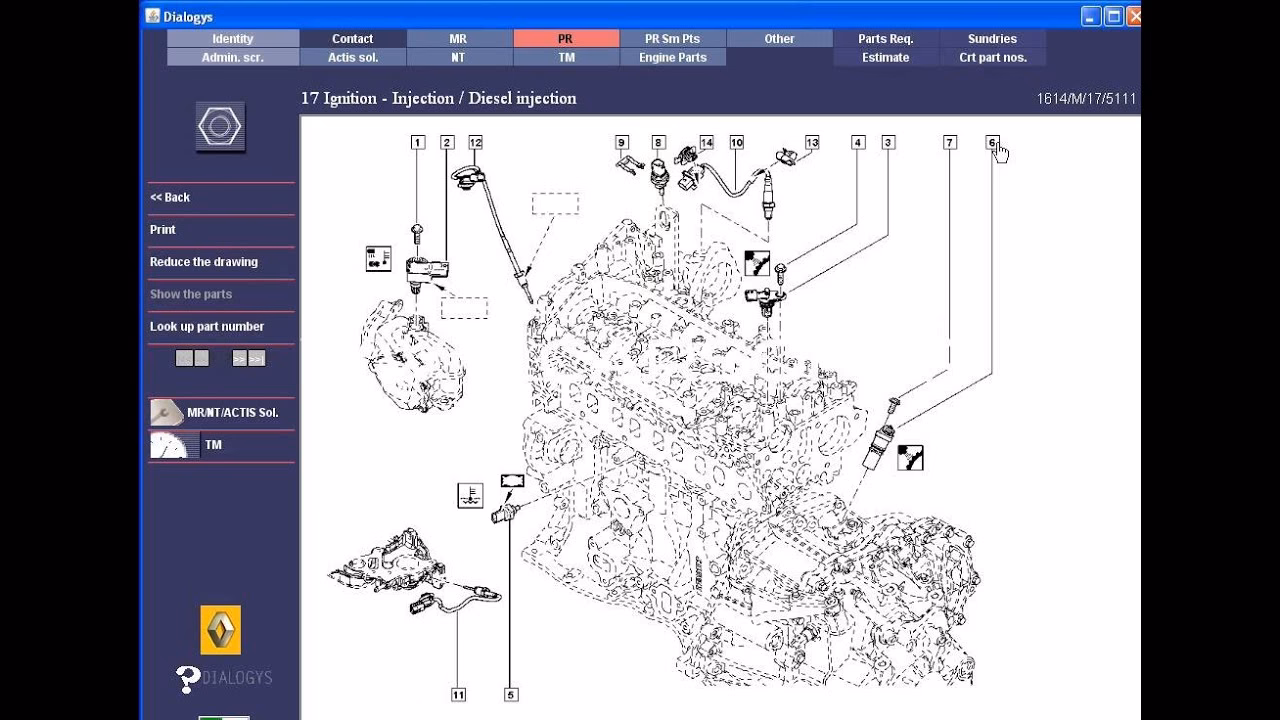Select part number 6 callout

coord(992,143)
